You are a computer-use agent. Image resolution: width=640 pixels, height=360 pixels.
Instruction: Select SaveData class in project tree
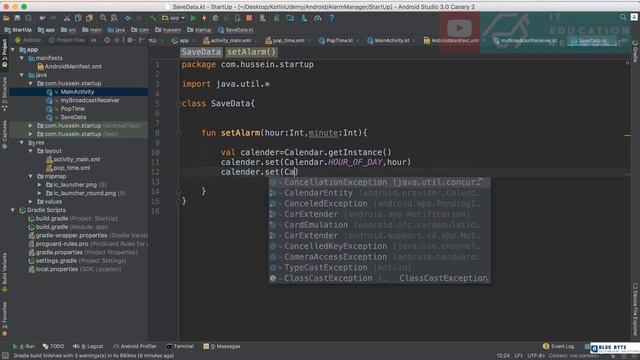(x=73, y=117)
